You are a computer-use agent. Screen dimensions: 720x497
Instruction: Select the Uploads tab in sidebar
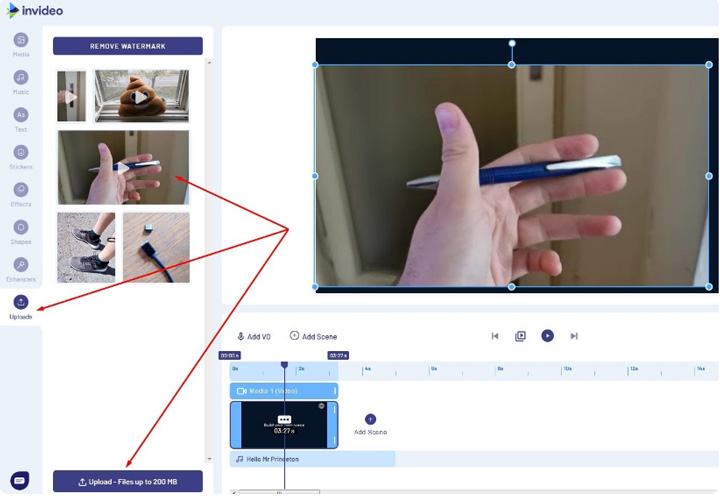(21, 307)
